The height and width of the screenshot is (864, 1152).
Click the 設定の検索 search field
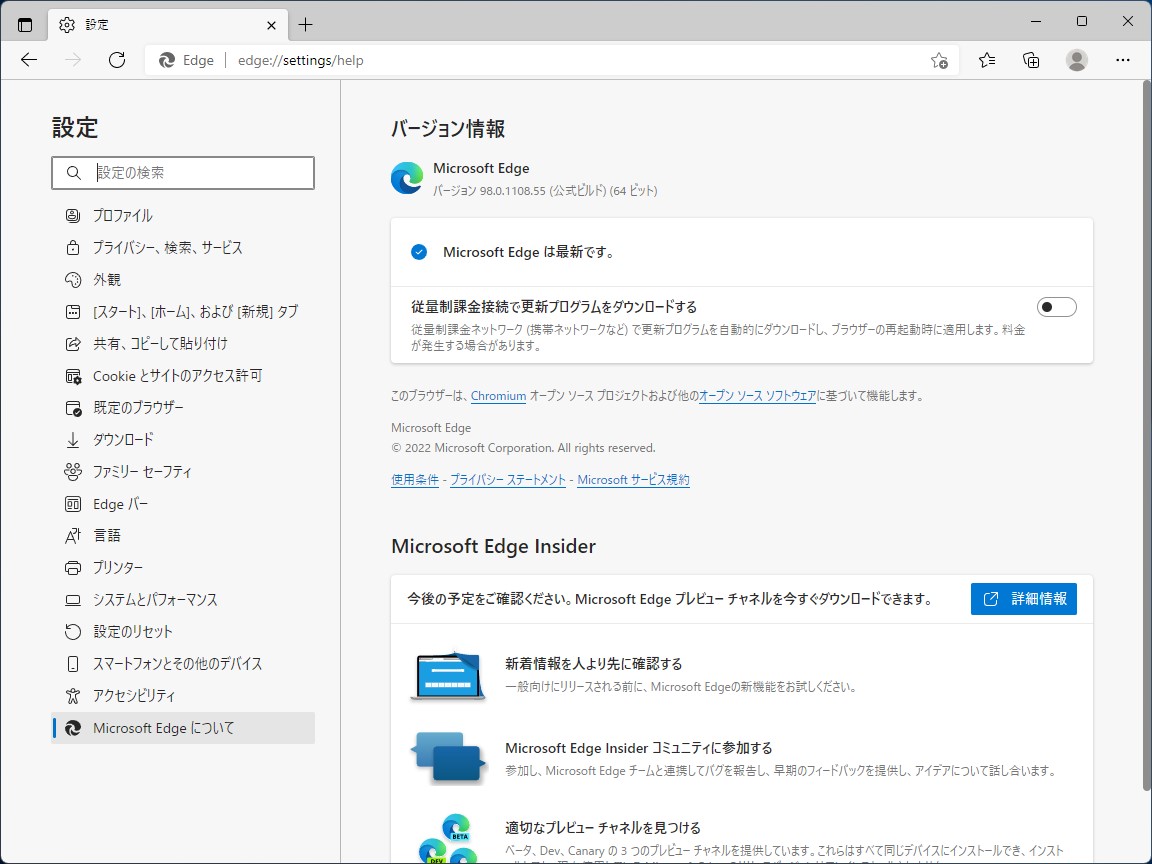183,173
